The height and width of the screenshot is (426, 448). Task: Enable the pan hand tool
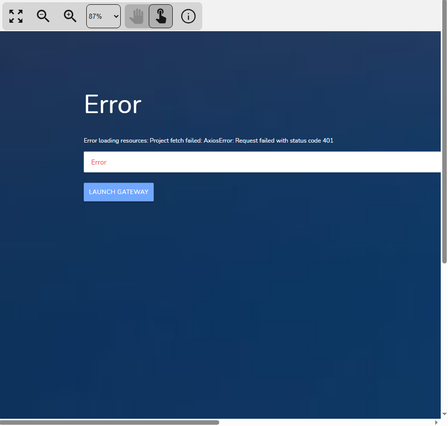point(136,16)
